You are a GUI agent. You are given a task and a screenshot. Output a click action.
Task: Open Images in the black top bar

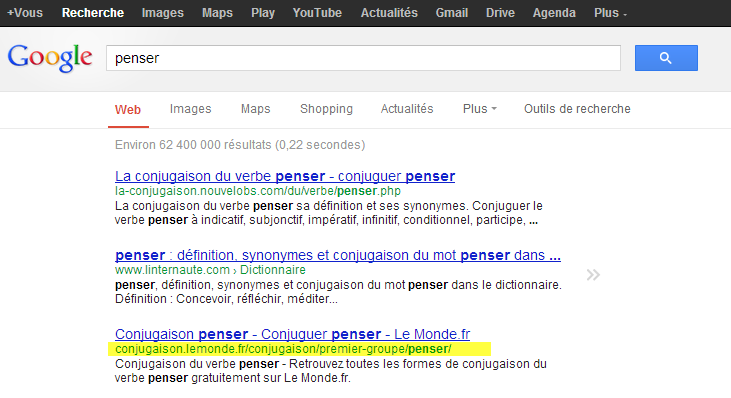(163, 13)
